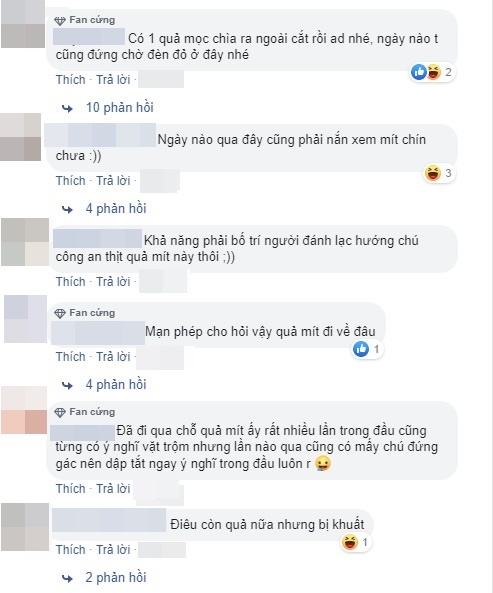Image resolution: width=493 pixels, height=593 pixels.
Task: Click the like reaction on the first comment
Action: point(419,72)
